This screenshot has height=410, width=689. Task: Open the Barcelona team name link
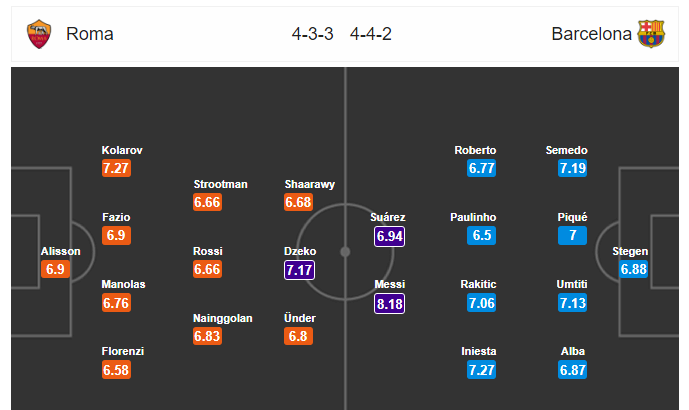(x=591, y=34)
